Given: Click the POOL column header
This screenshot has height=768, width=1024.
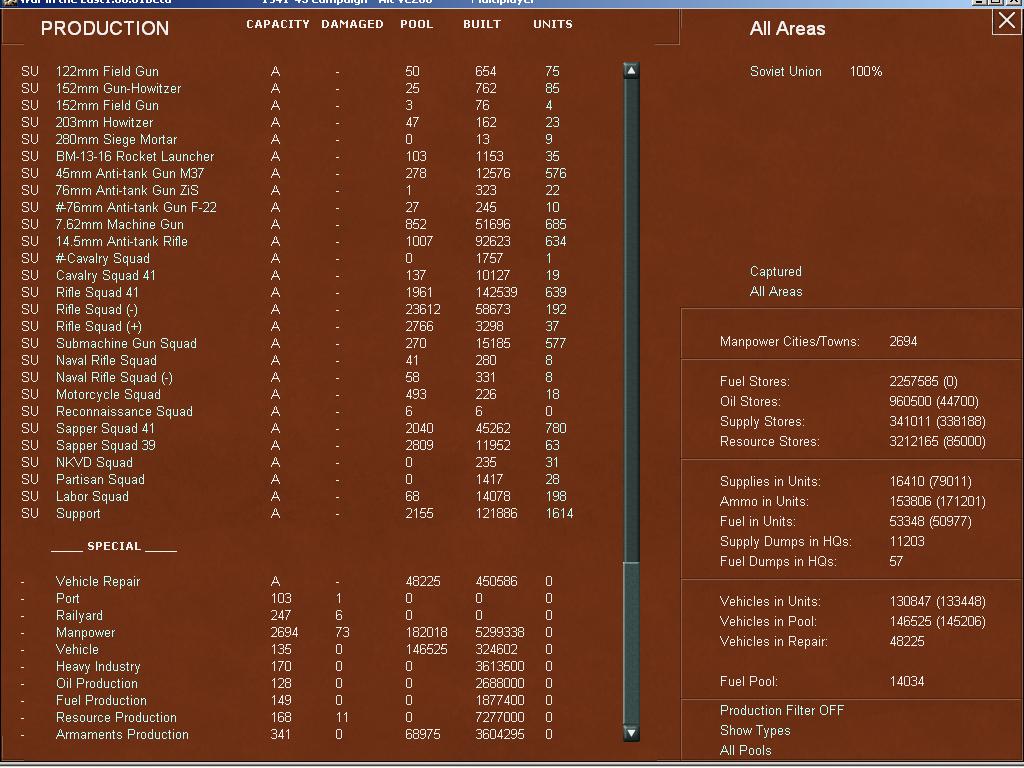Looking at the screenshot, I should (x=417, y=24).
